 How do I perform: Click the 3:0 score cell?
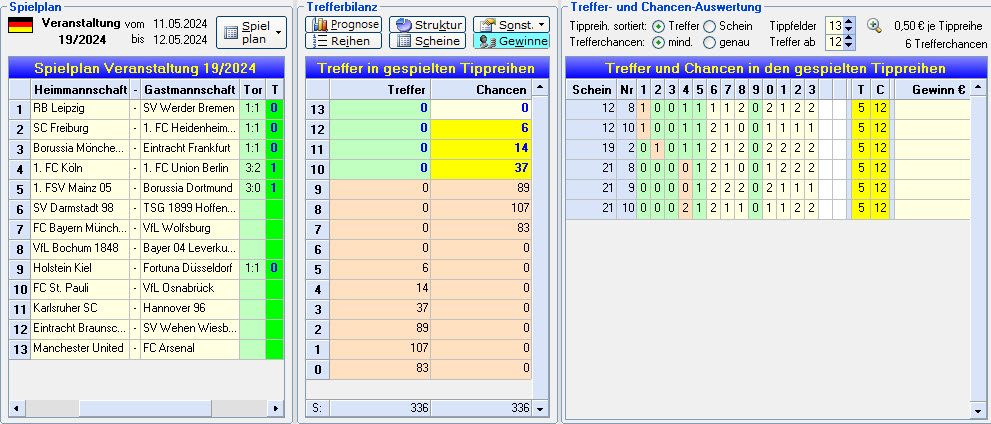click(252, 188)
